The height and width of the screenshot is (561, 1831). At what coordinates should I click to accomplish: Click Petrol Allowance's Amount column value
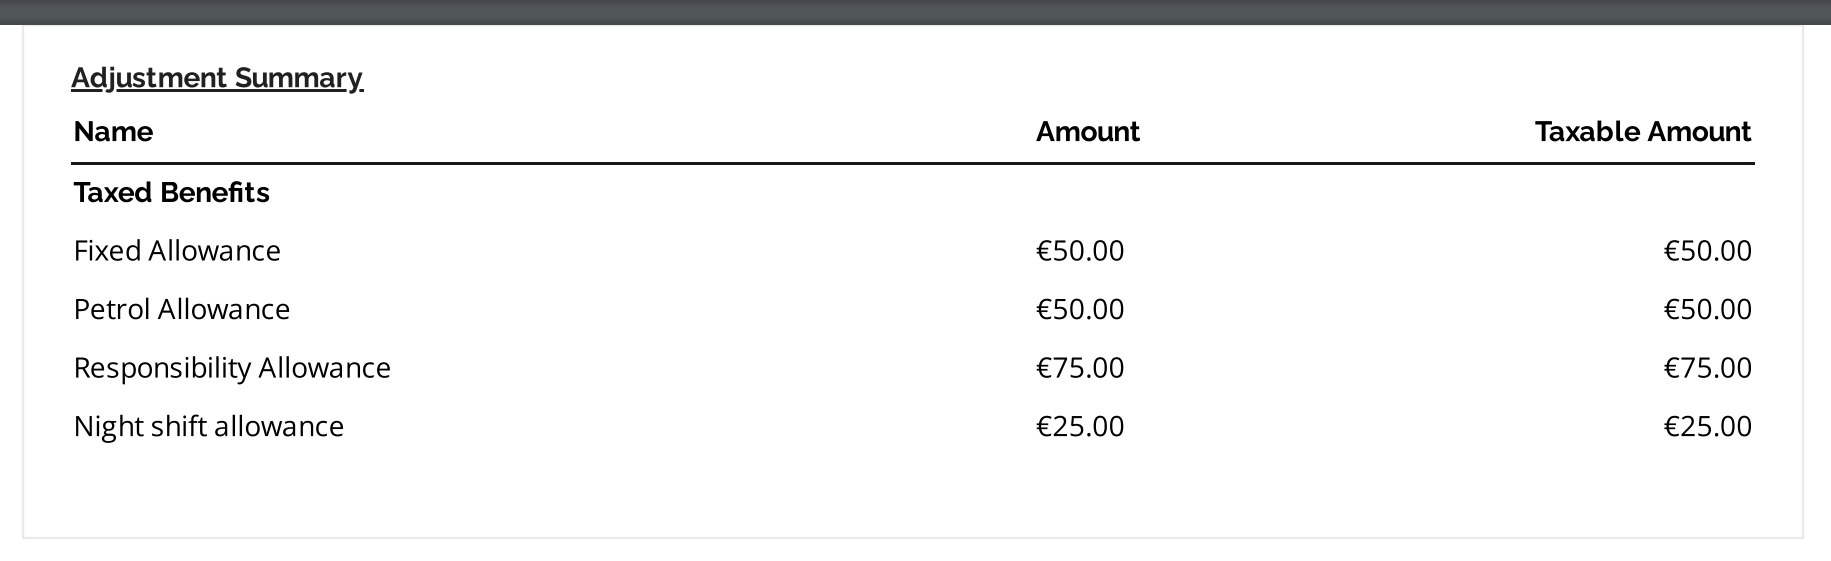1080,309
